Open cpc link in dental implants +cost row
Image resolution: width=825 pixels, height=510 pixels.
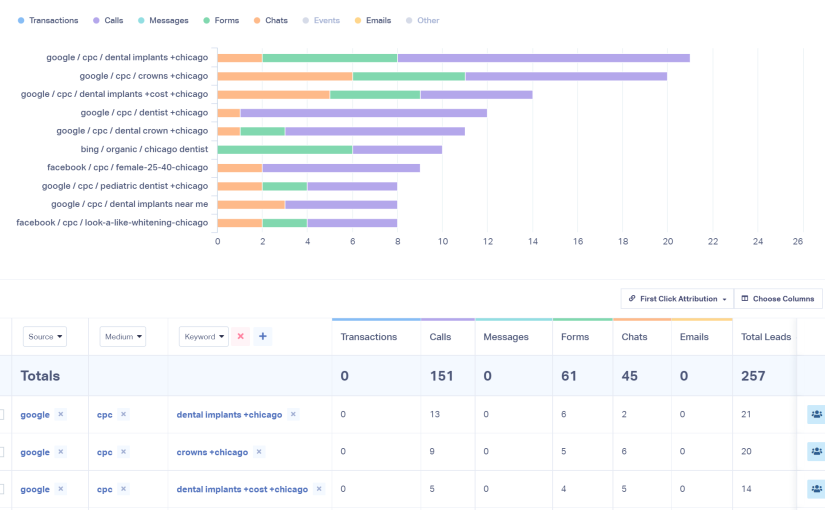tap(105, 489)
